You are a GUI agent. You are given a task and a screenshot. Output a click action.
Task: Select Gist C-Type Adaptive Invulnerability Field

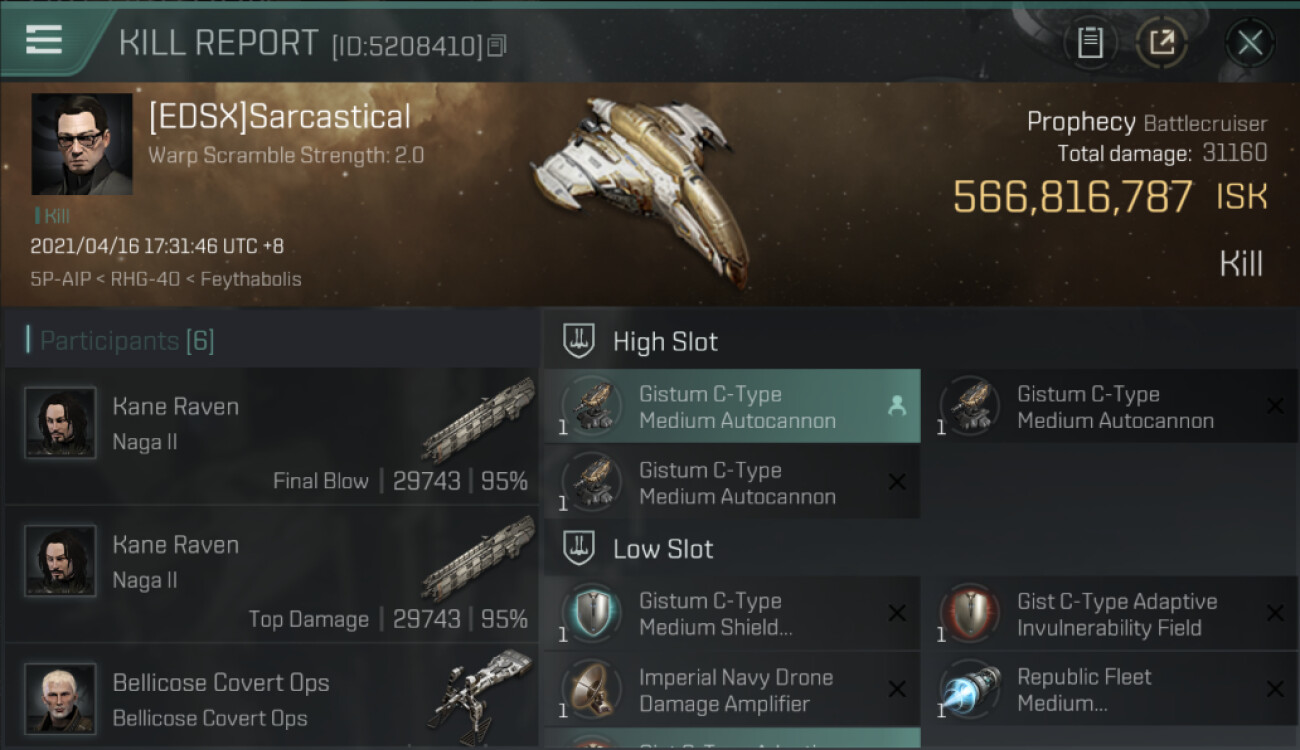(x=1111, y=613)
